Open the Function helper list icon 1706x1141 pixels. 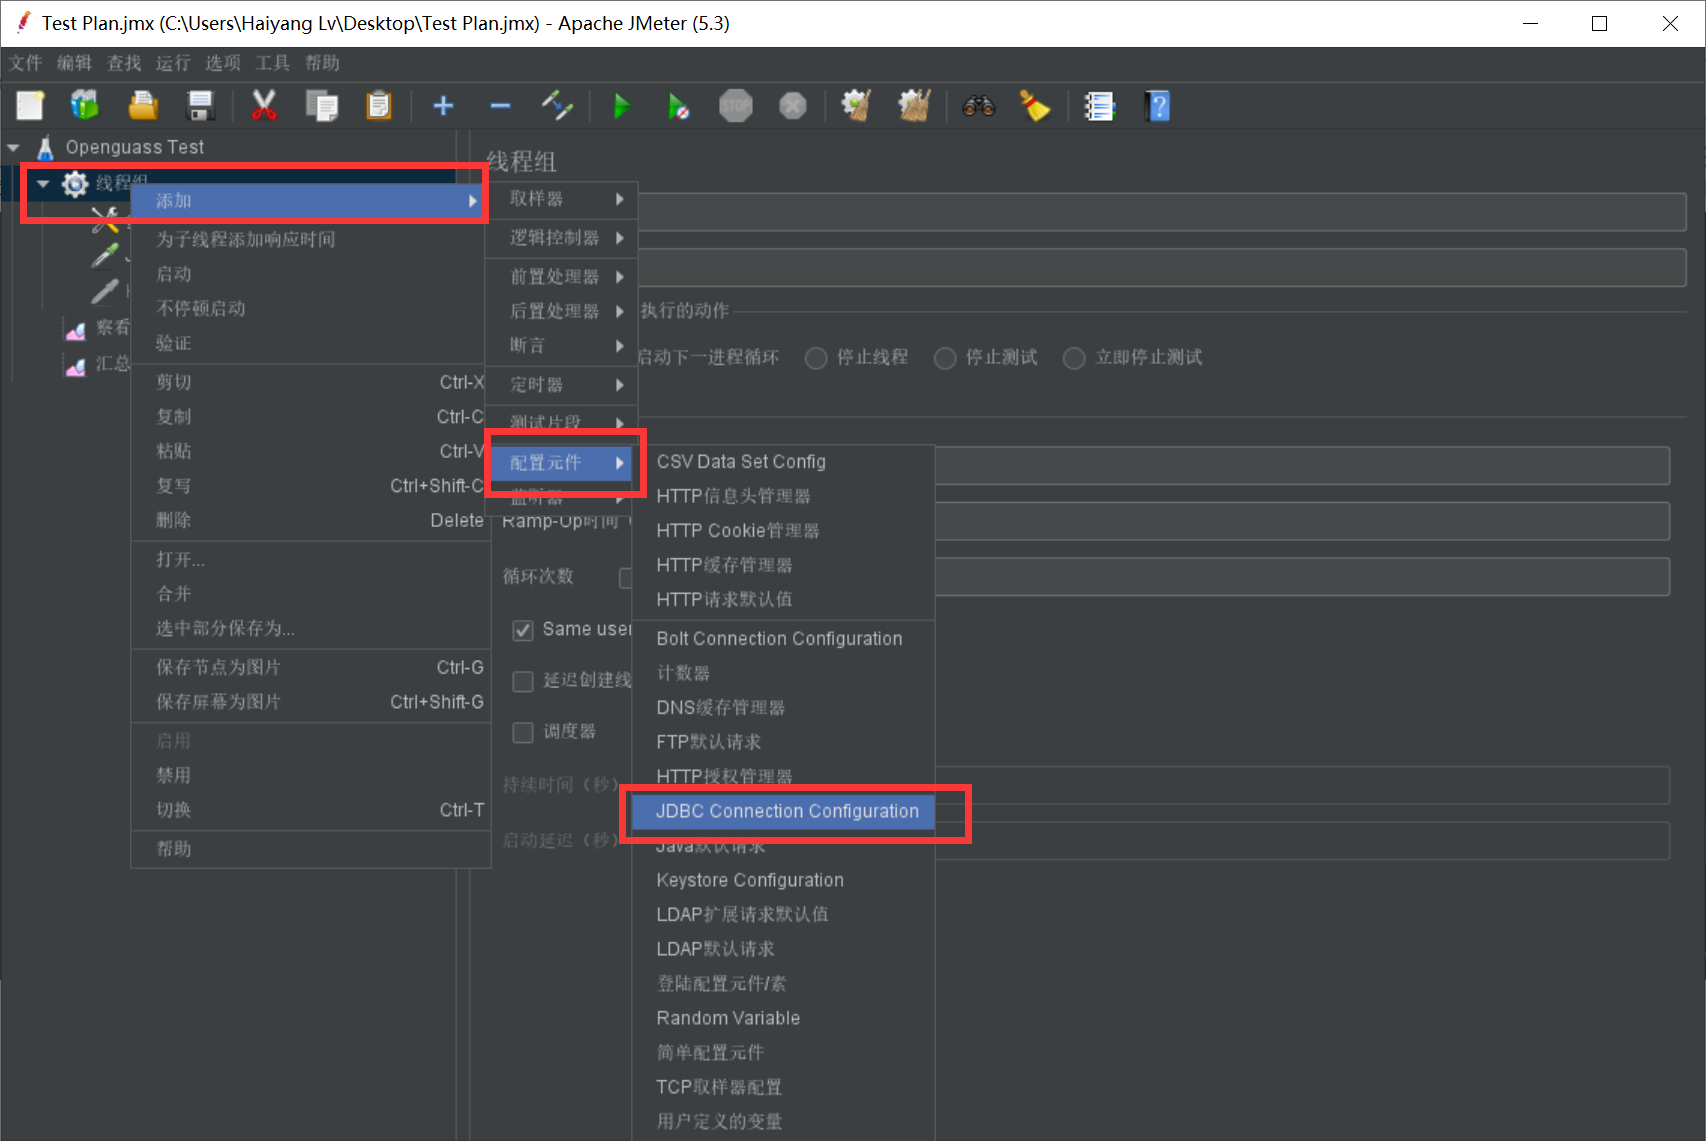tap(1099, 105)
